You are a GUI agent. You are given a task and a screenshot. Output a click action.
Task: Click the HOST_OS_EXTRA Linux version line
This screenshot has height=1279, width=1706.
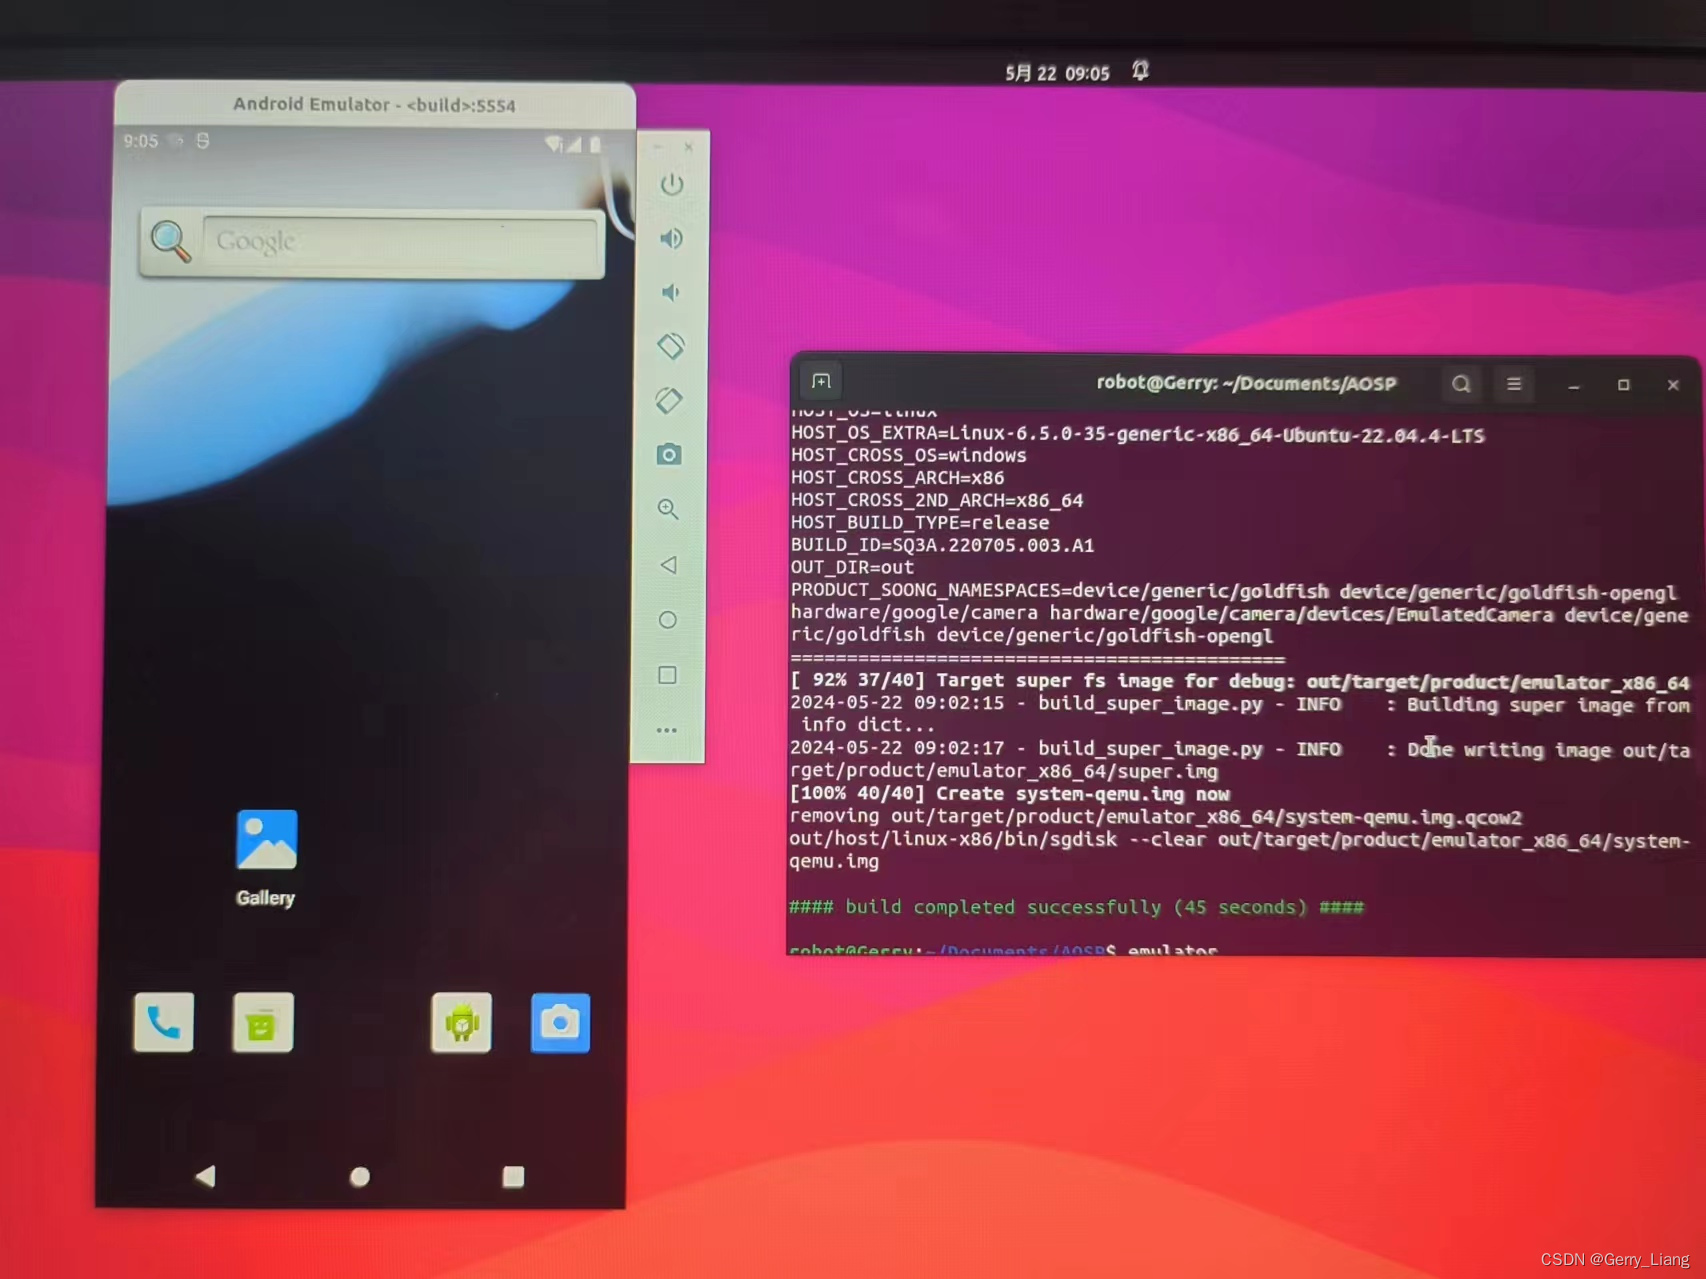pyautogui.click(x=1138, y=435)
